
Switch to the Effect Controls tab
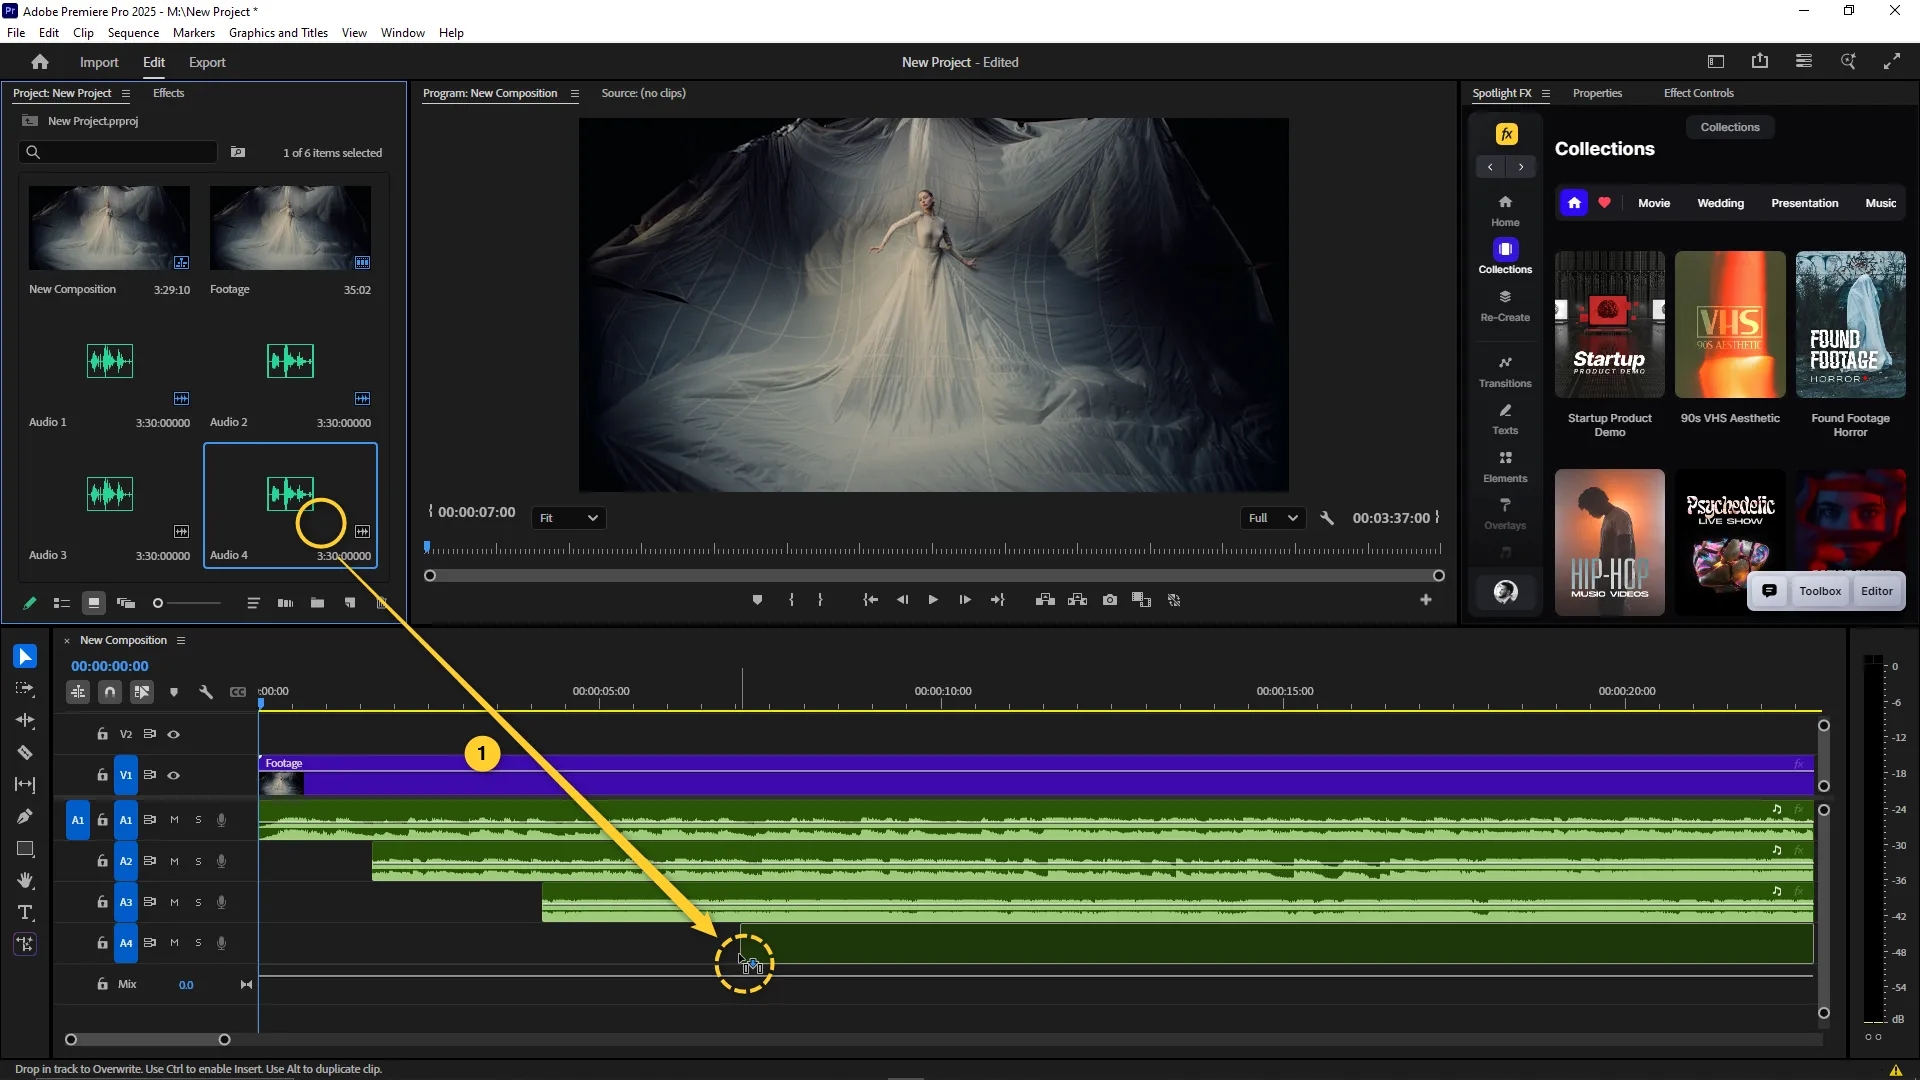click(1698, 93)
